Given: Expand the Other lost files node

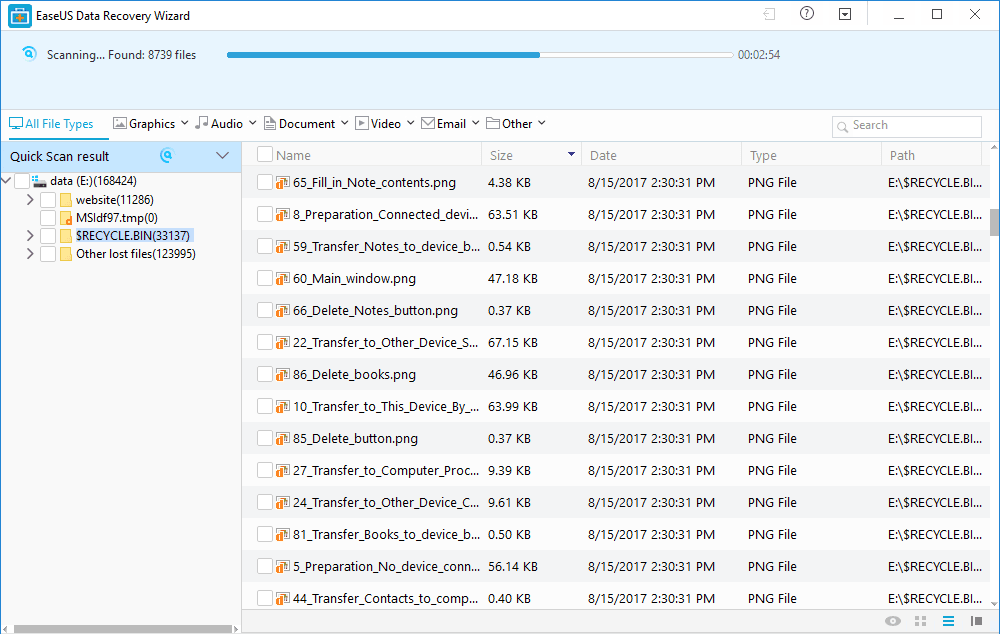Looking at the screenshot, I should (x=30, y=254).
